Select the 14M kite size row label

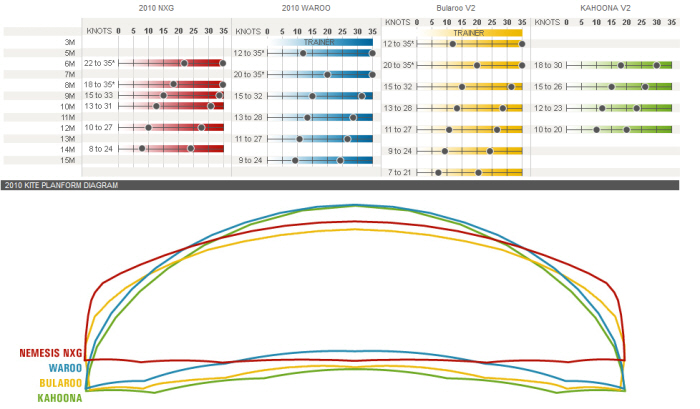68,149
